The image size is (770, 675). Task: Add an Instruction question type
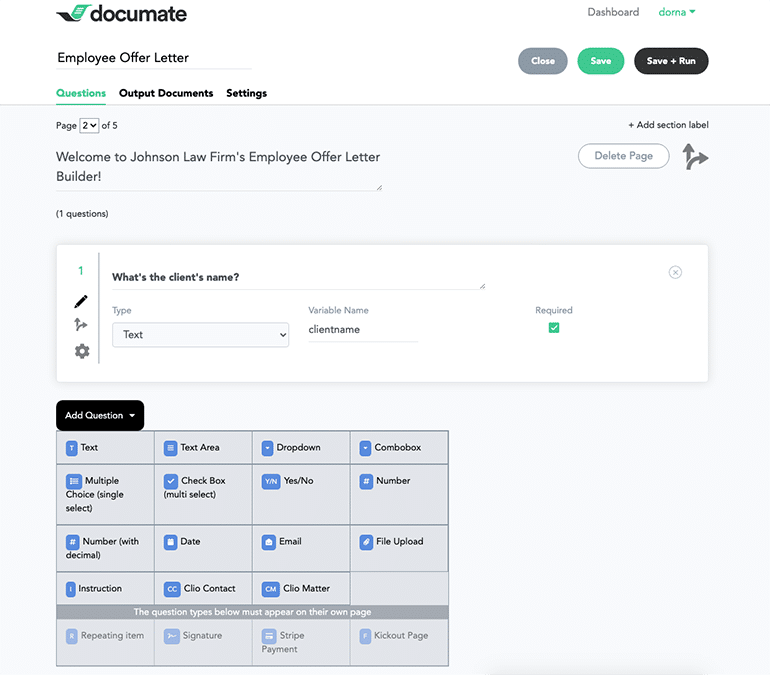point(106,588)
